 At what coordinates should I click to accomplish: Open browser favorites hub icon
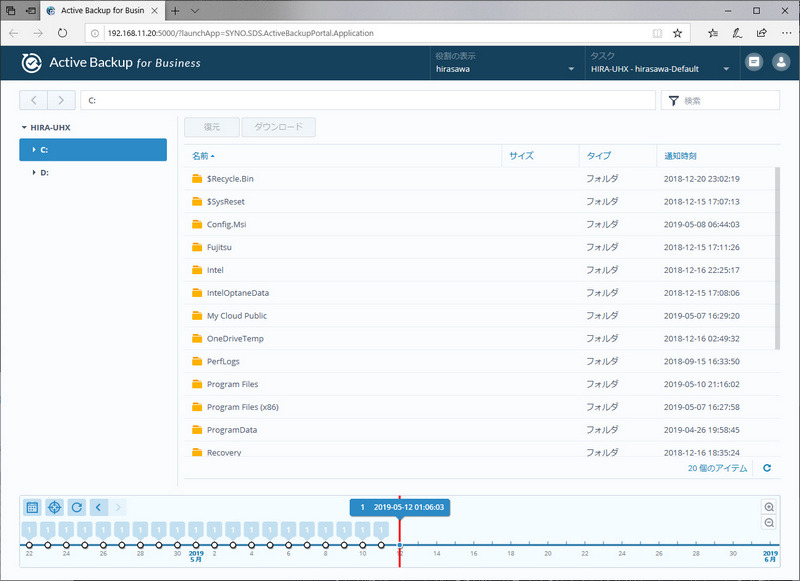[x=713, y=33]
